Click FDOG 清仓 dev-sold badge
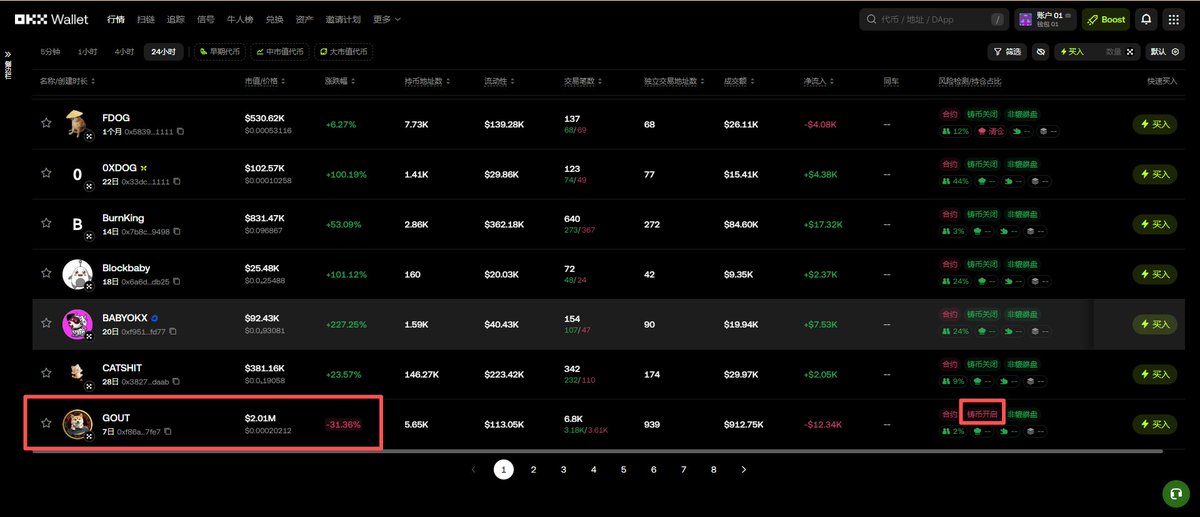This screenshot has height=517, width=1200. [990, 131]
